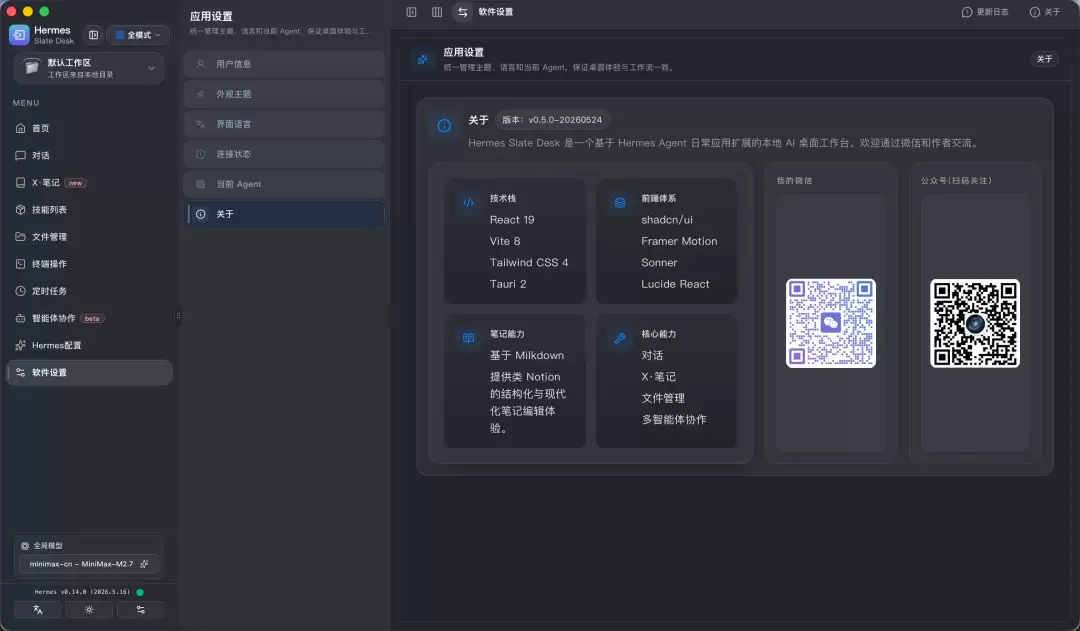1080x631 pixels.
Task: Click swap arrows icon before 软件设置 title
Action: [463, 12]
